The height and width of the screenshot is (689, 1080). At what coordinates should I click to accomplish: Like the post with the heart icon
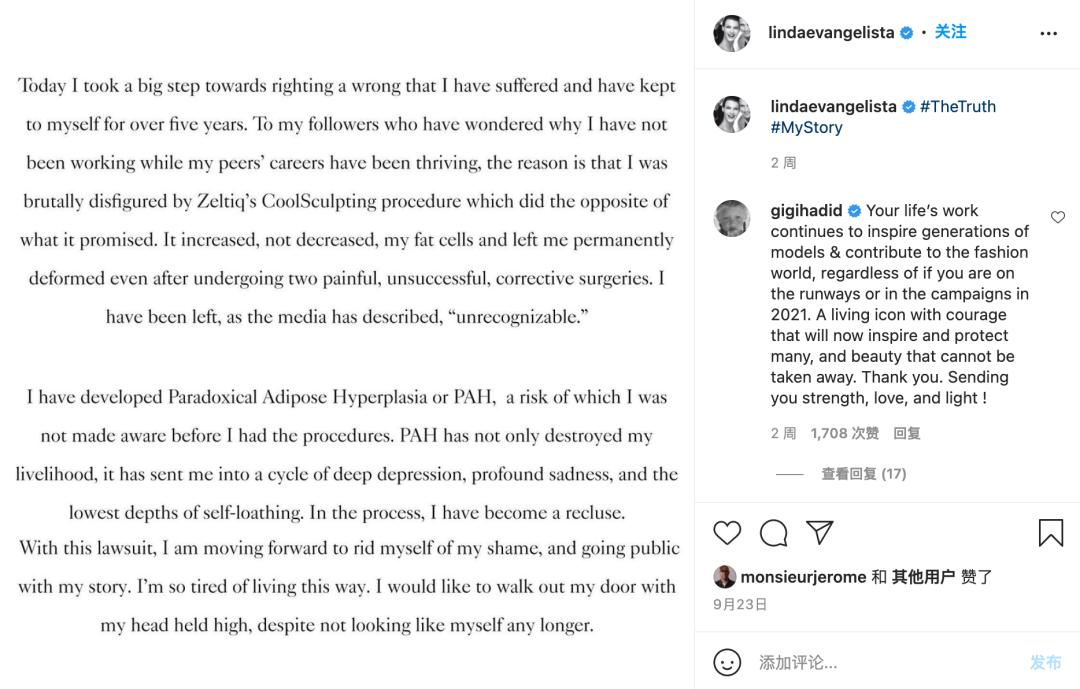(x=727, y=533)
